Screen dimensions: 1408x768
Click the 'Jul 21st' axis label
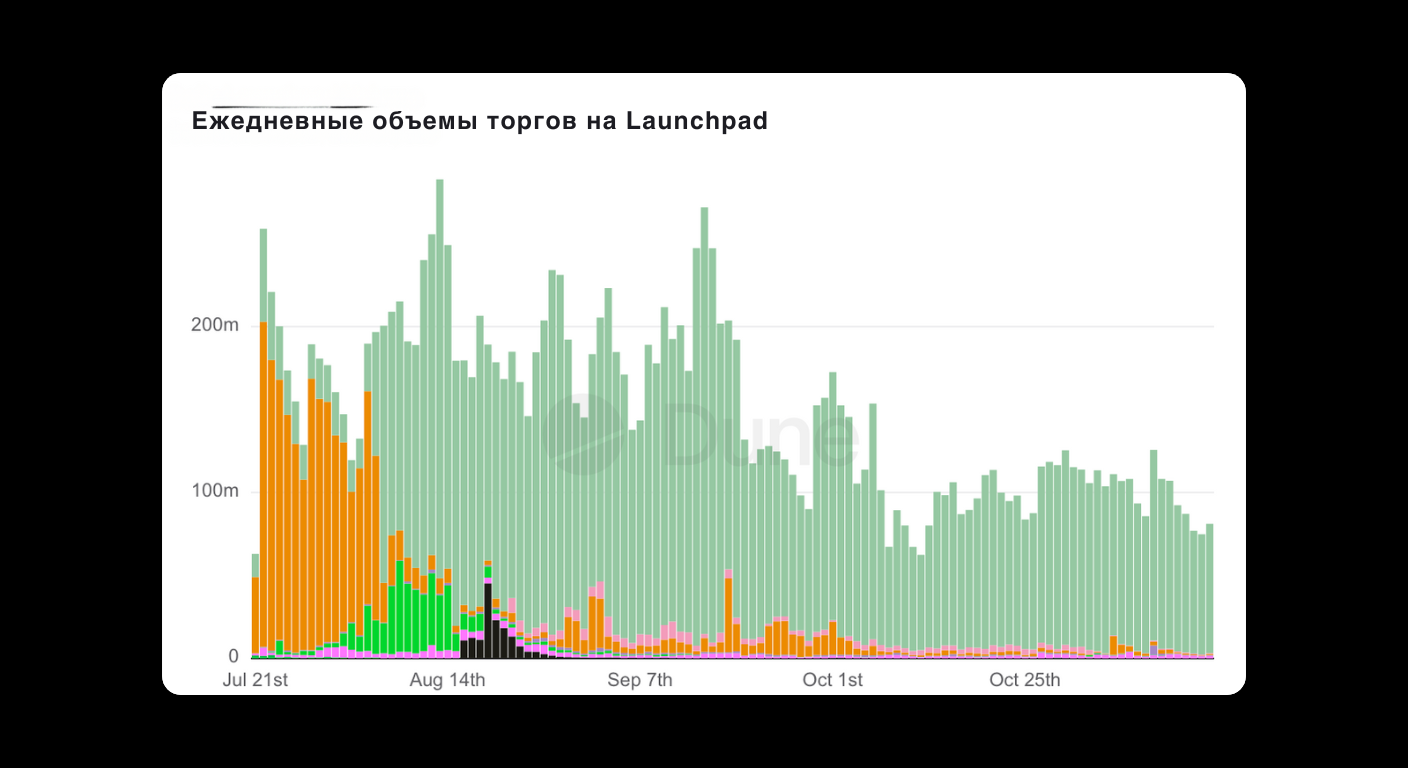pos(257,680)
